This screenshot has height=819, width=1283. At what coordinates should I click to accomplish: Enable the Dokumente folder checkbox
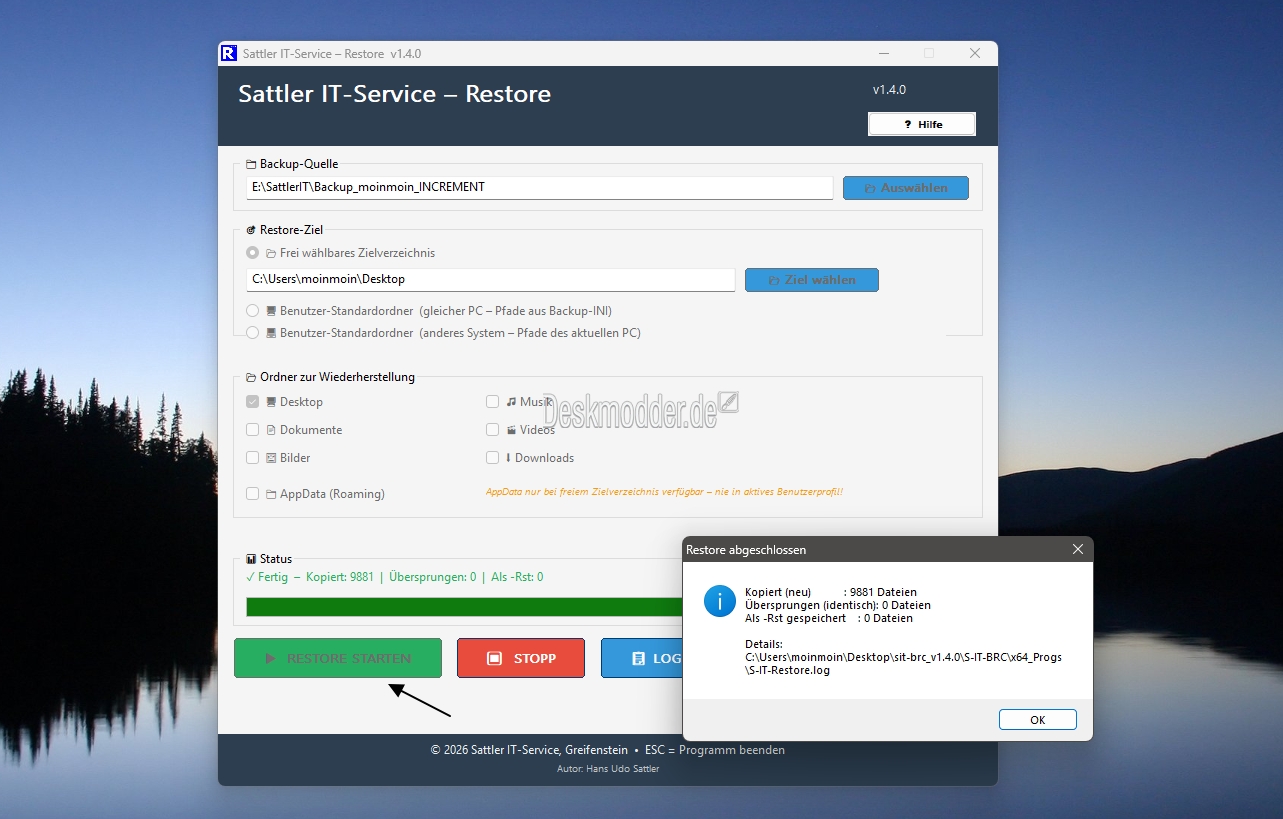tap(253, 430)
